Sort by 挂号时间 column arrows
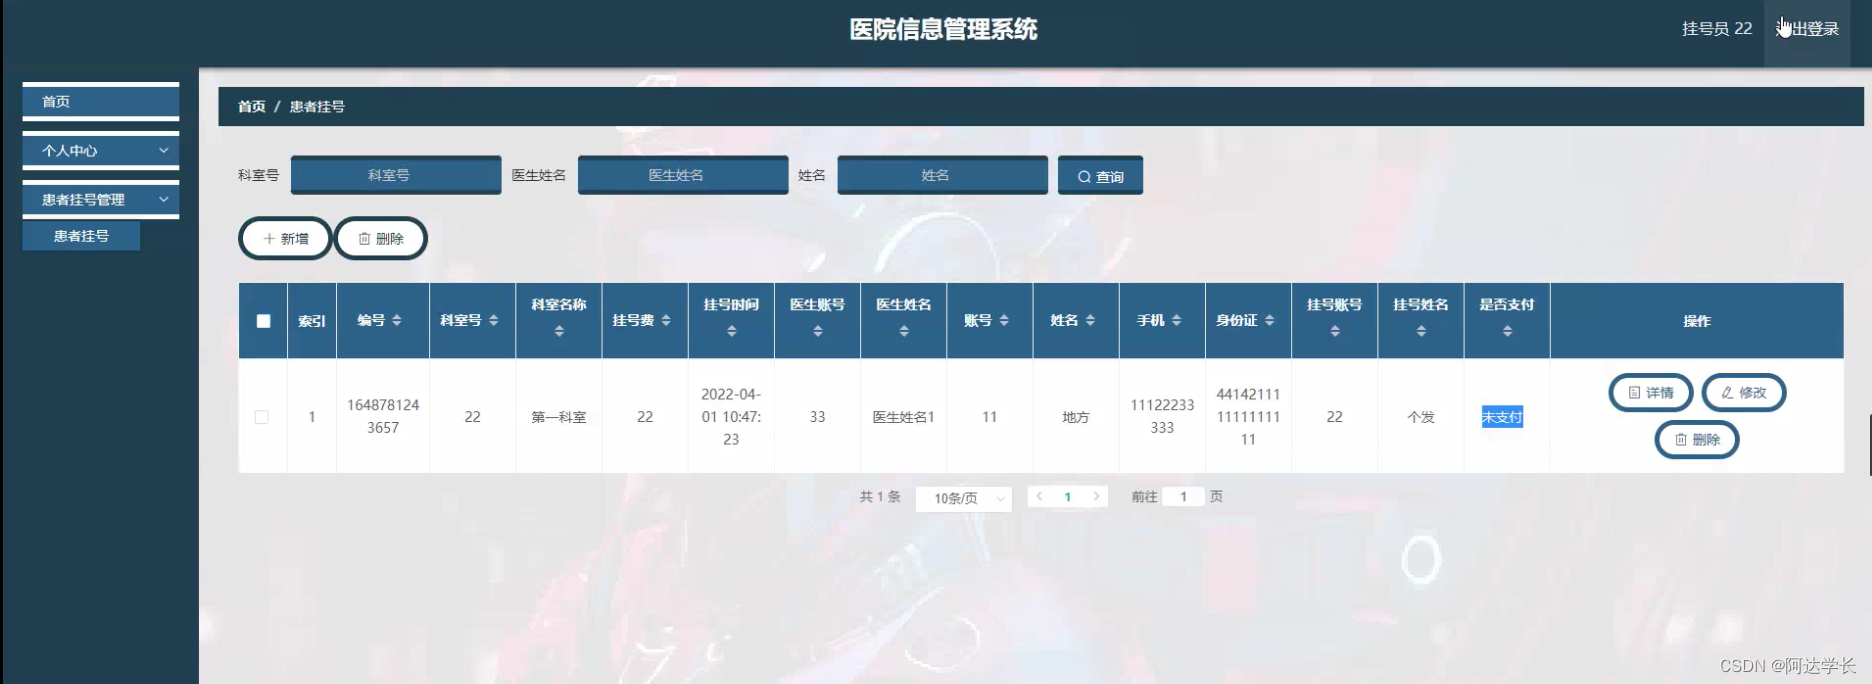This screenshot has height=684, width=1872. pos(732,331)
